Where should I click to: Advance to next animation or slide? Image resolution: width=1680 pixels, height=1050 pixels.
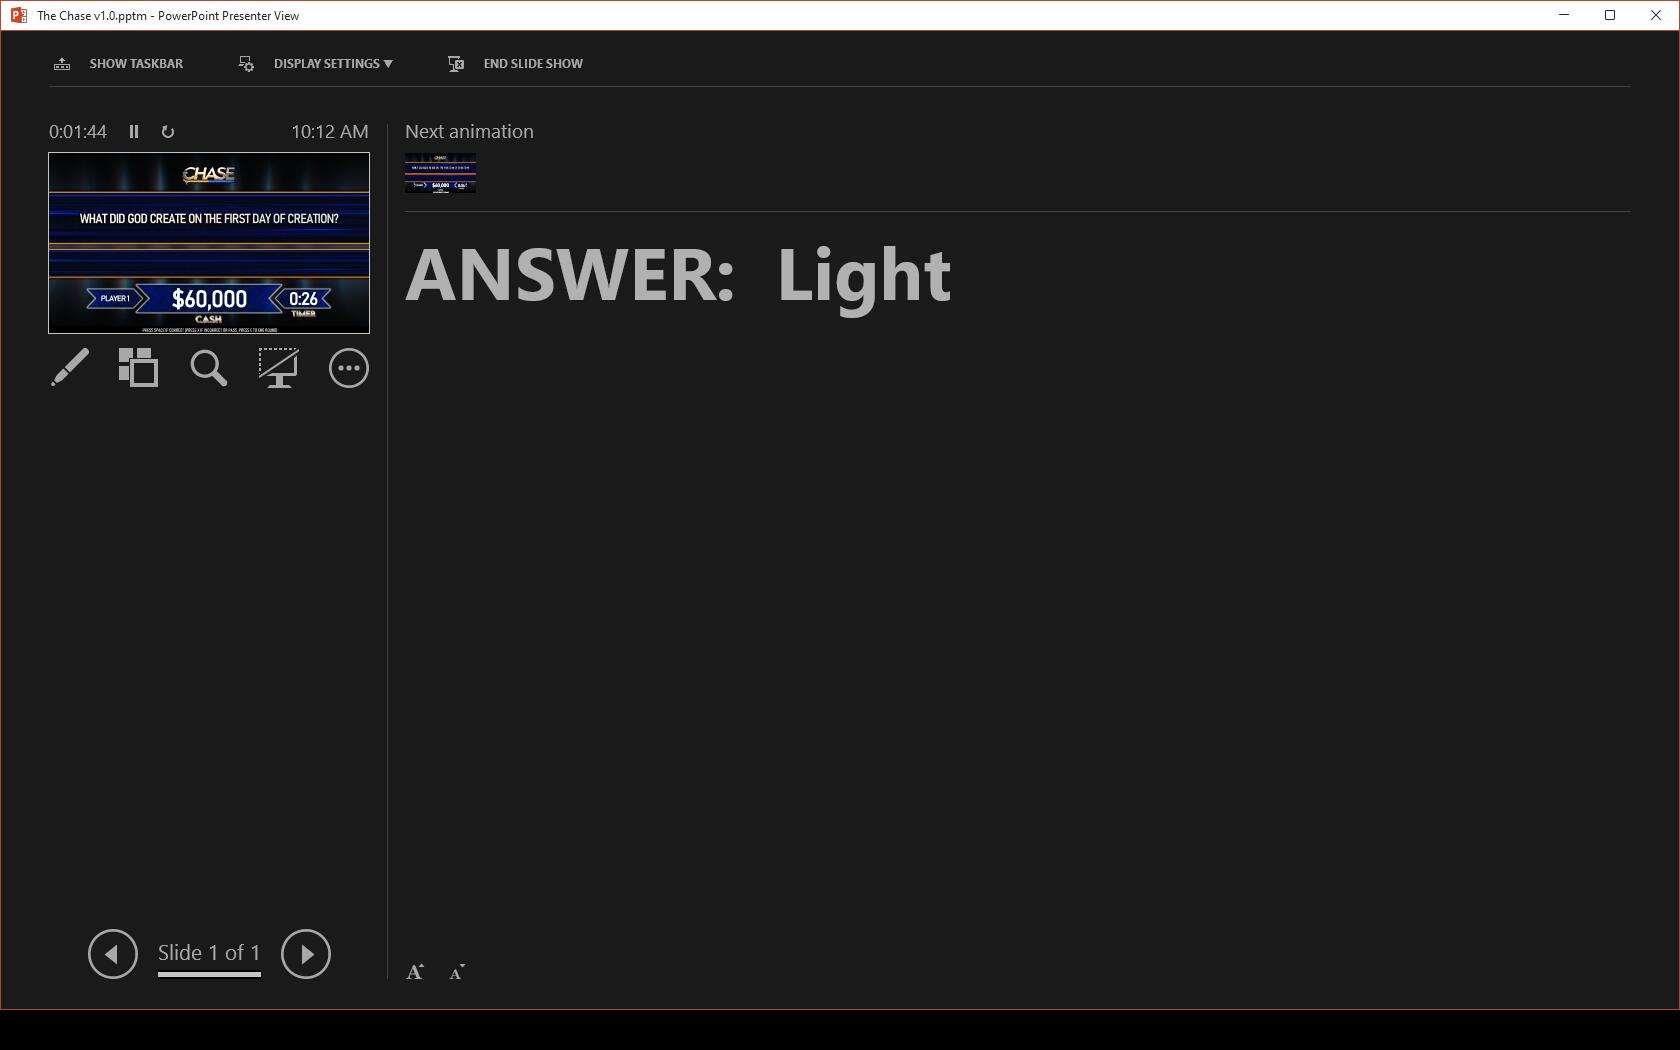[x=306, y=954]
